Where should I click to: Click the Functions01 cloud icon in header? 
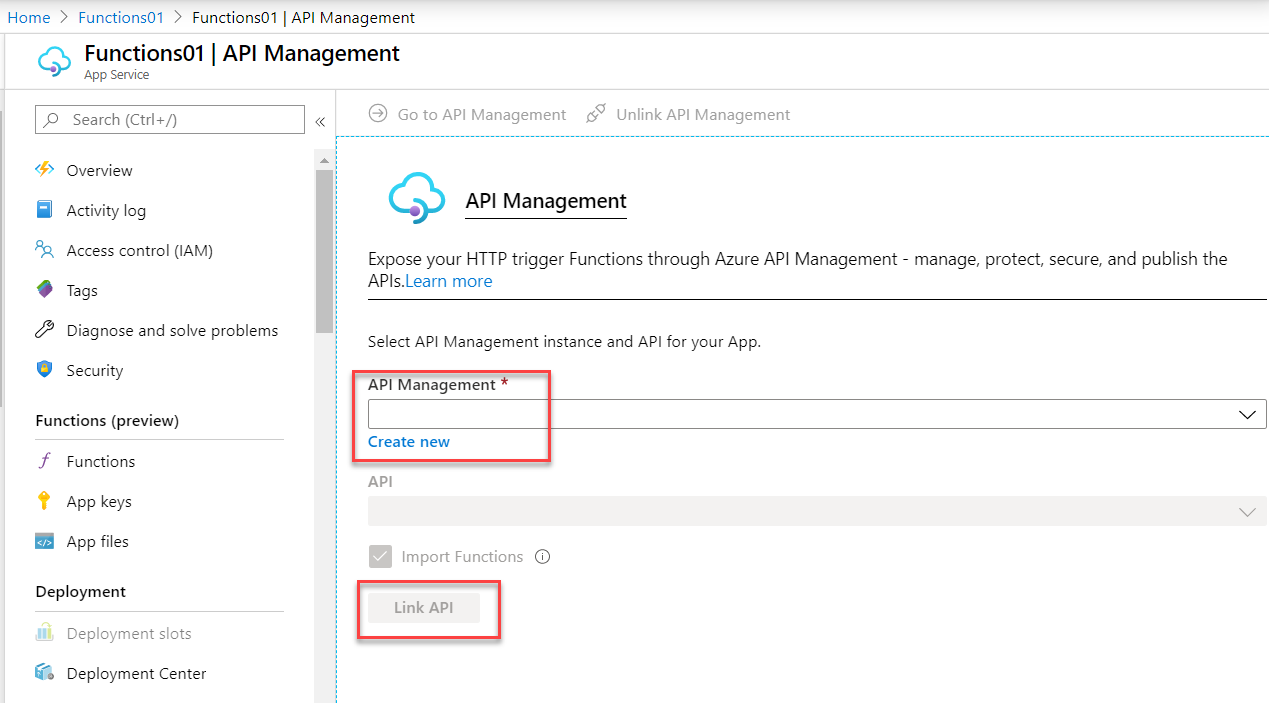pyautogui.click(x=54, y=62)
